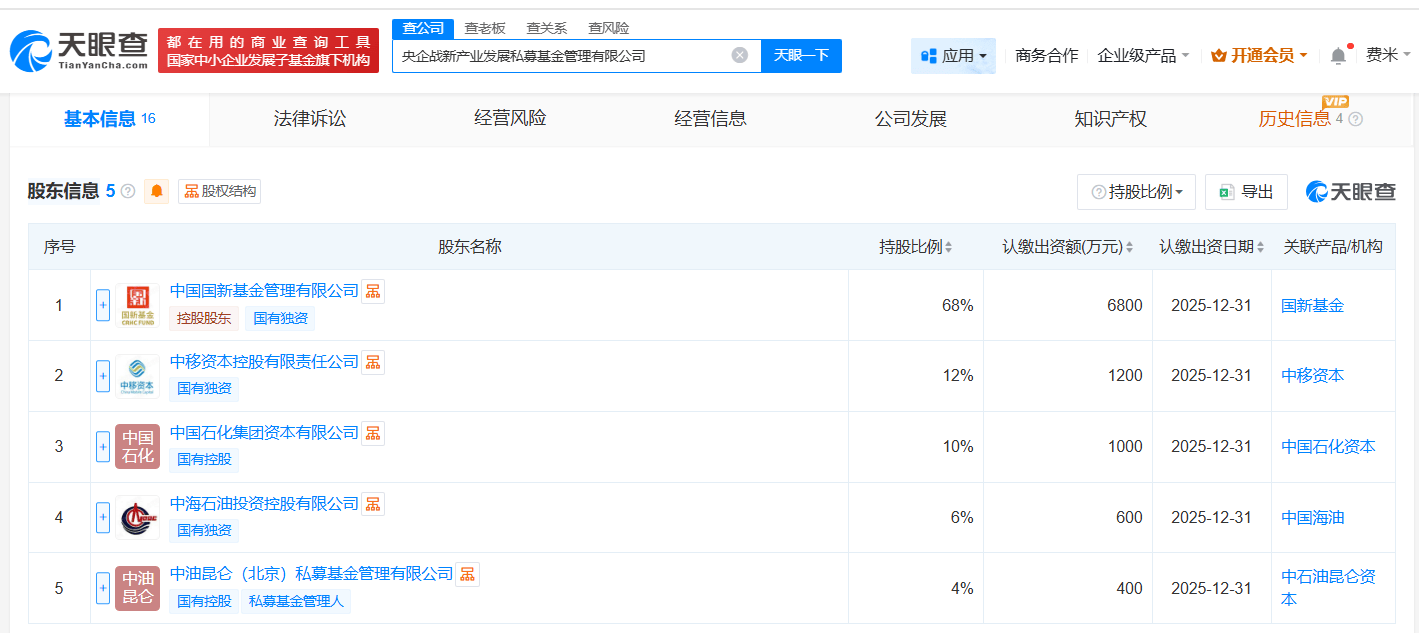
Task: Open the 持股比例 dropdown filter
Action: (1136, 192)
